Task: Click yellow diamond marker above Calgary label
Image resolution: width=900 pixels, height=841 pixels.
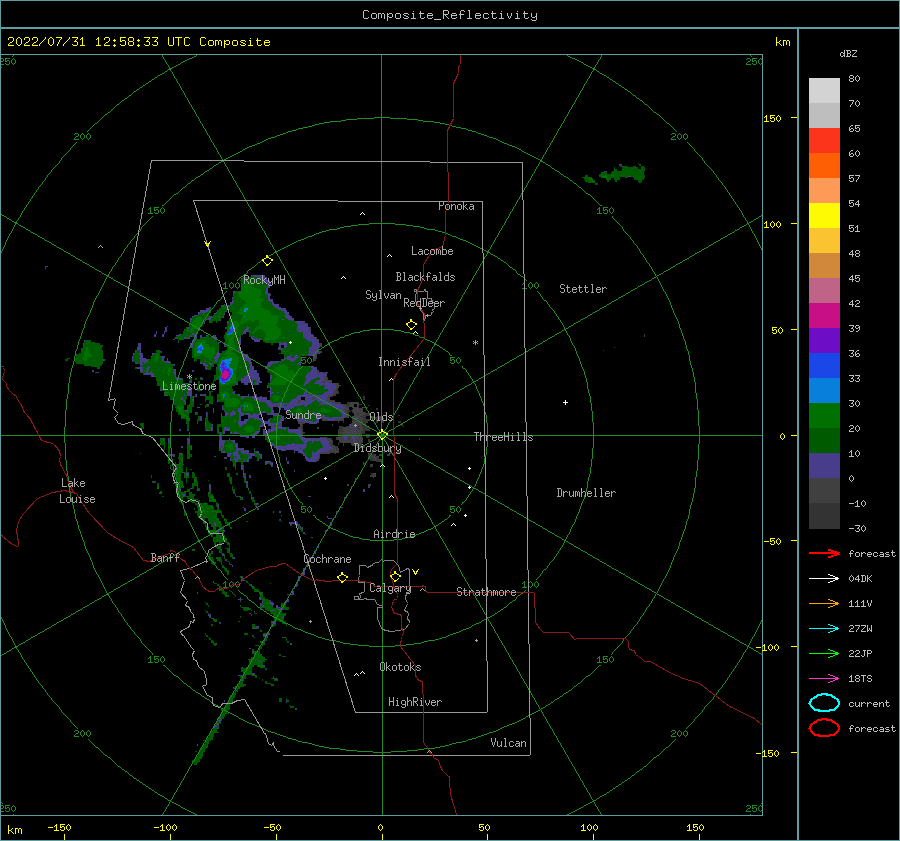Action: tap(395, 576)
